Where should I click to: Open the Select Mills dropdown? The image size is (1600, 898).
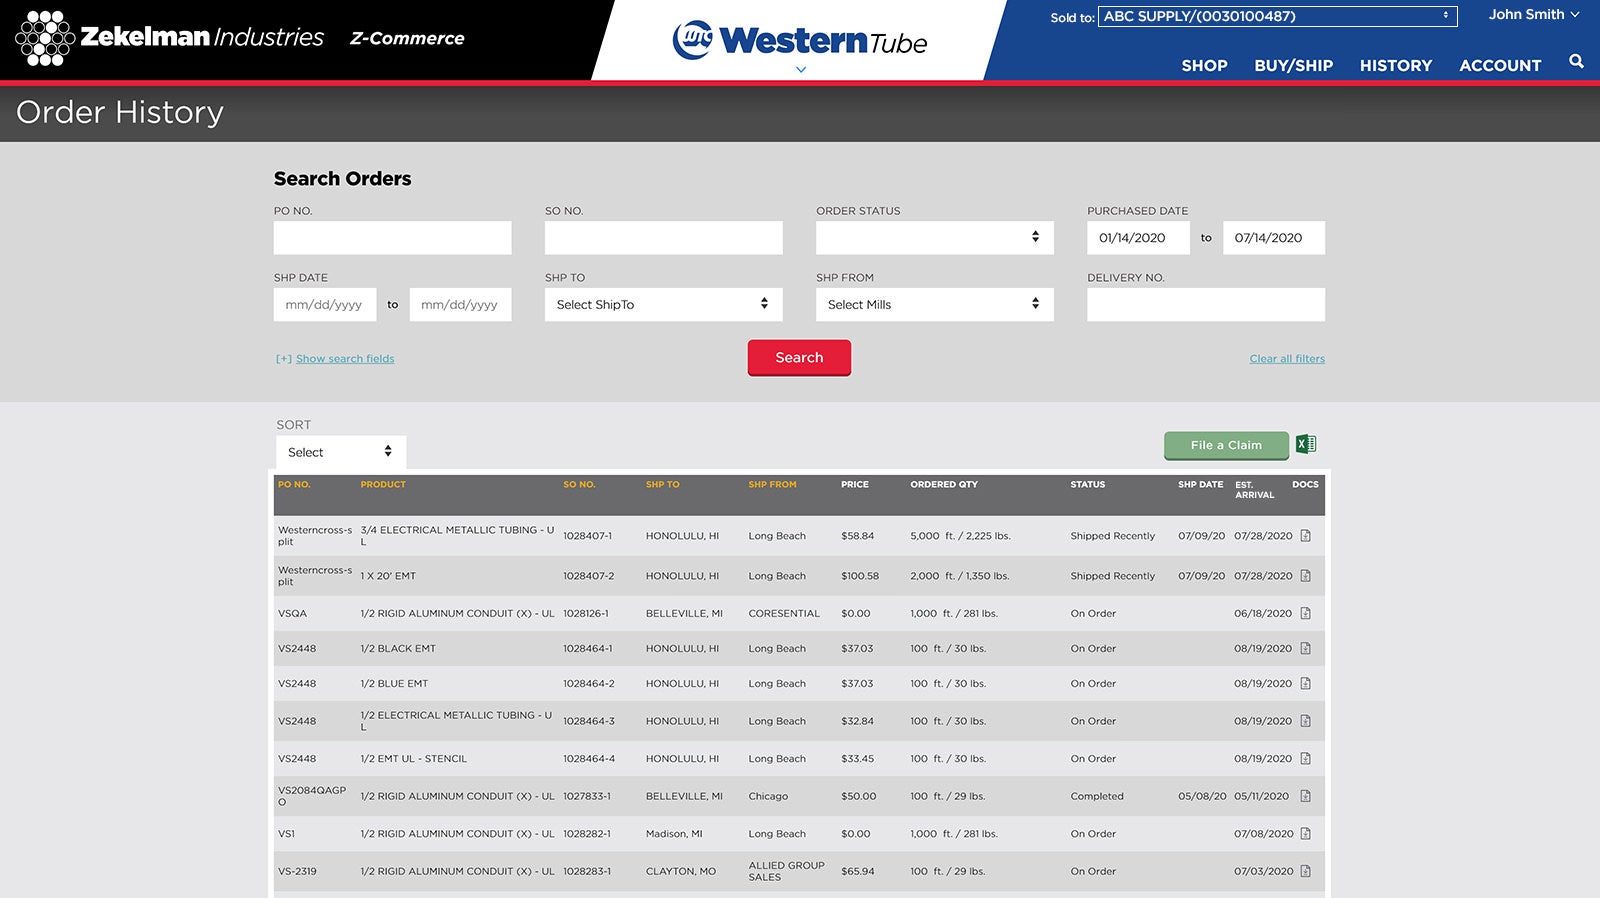pos(934,305)
